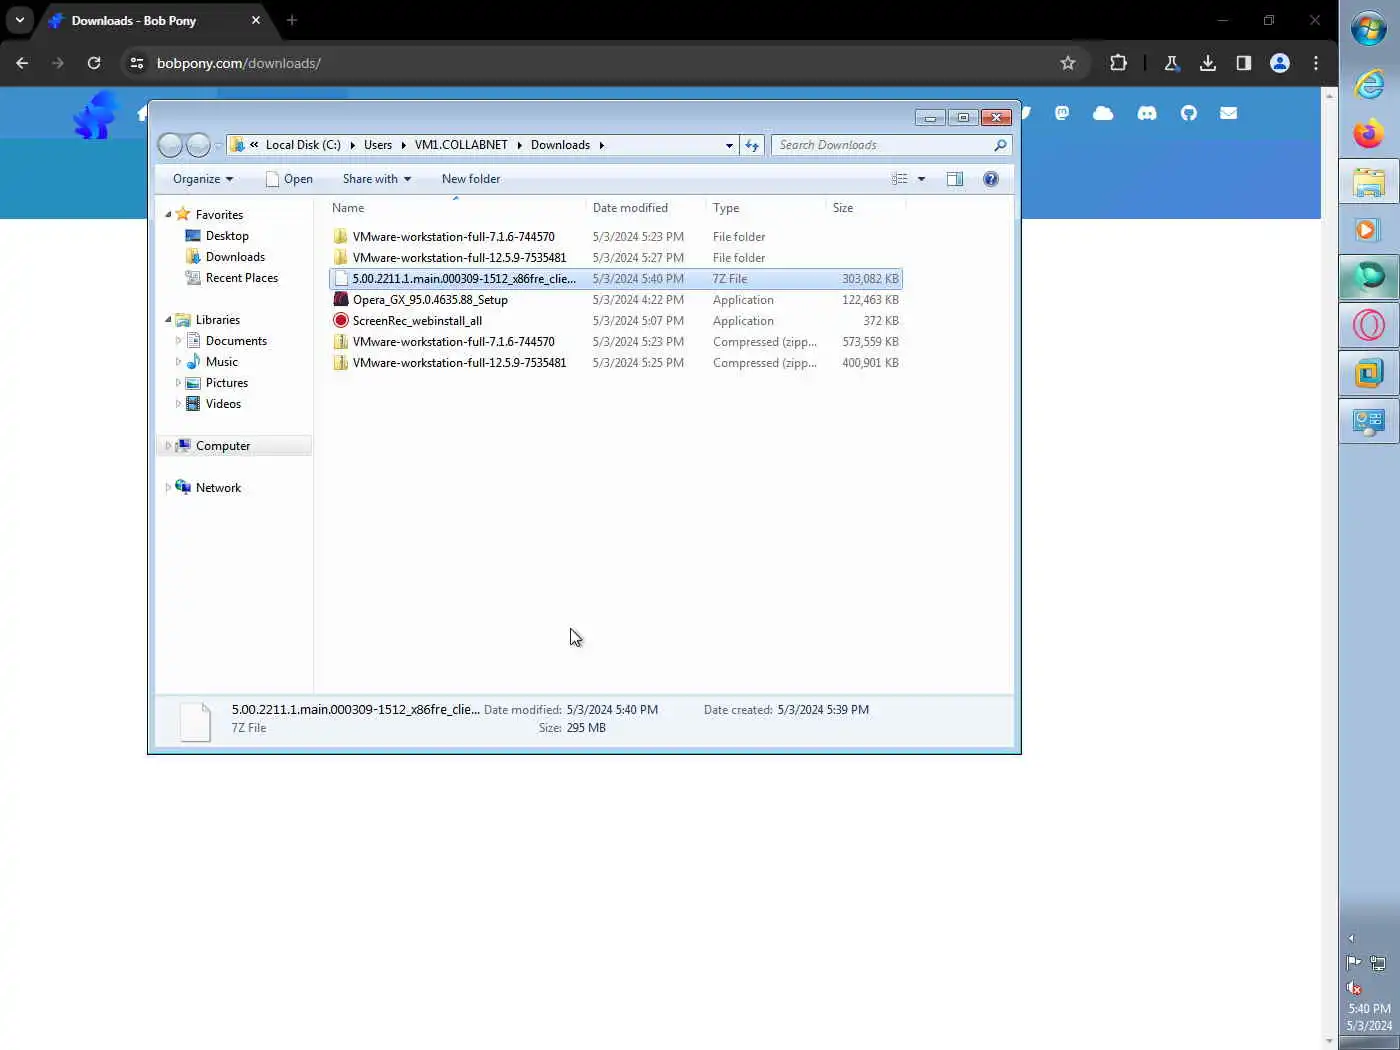Image resolution: width=1400 pixels, height=1050 pixels.
Task: Toggle Chrome side panel
Action: pyautogui.click(x=1243, y=63)
